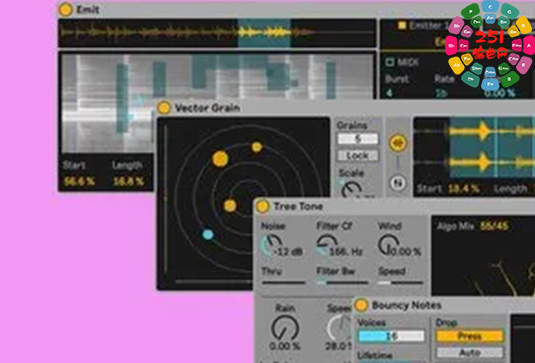Screen dimensions: 535x363
Task: Click the Scale knob in Vector Grain
Action: (x=351, y=189)
